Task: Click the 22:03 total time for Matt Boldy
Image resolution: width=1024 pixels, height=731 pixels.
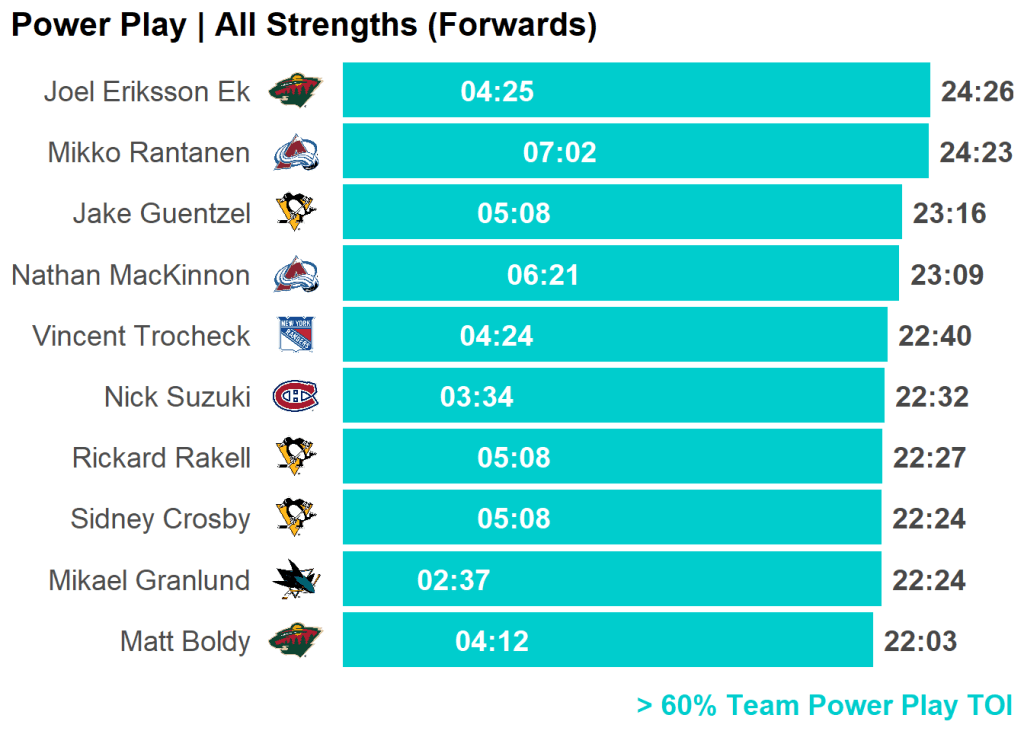Action: pos(920,641)
